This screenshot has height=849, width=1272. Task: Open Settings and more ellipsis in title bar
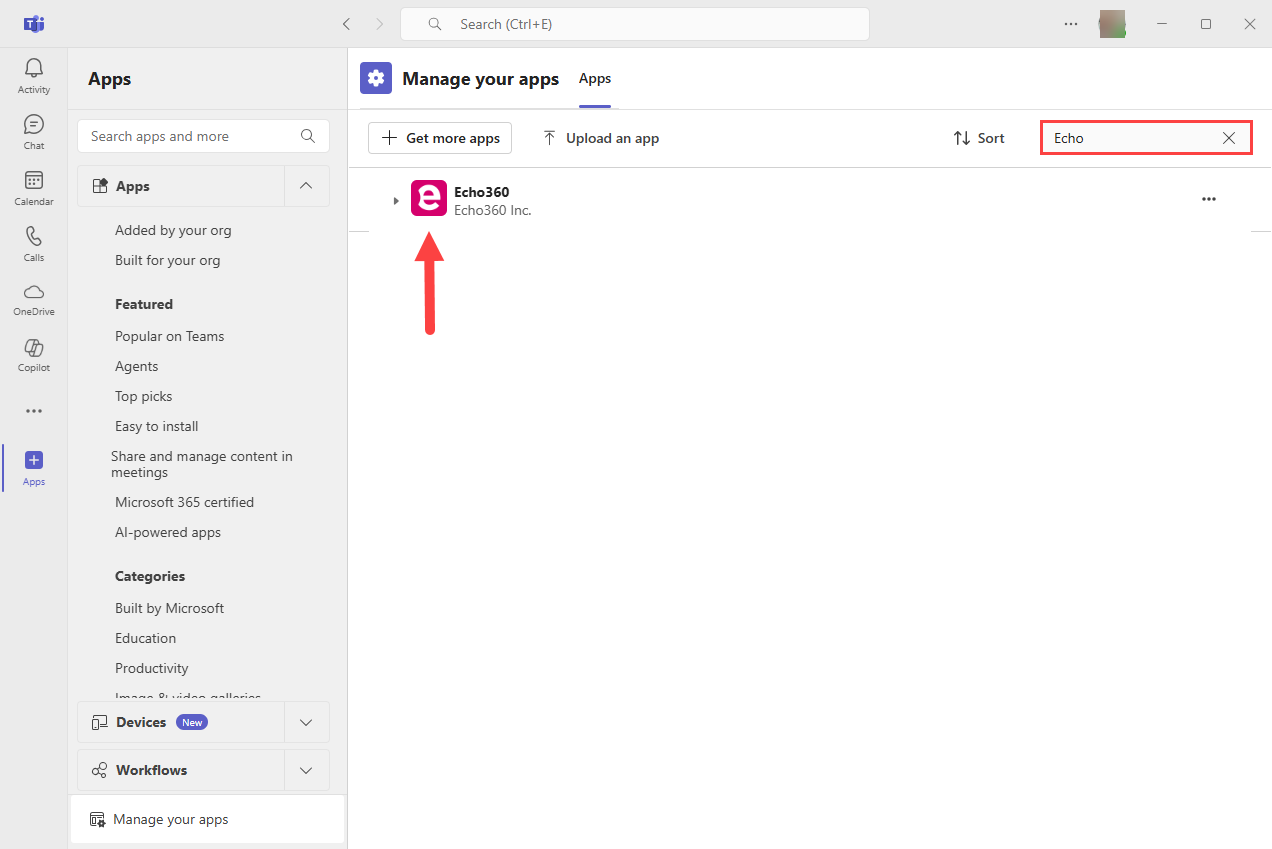tap(1071, 24)
